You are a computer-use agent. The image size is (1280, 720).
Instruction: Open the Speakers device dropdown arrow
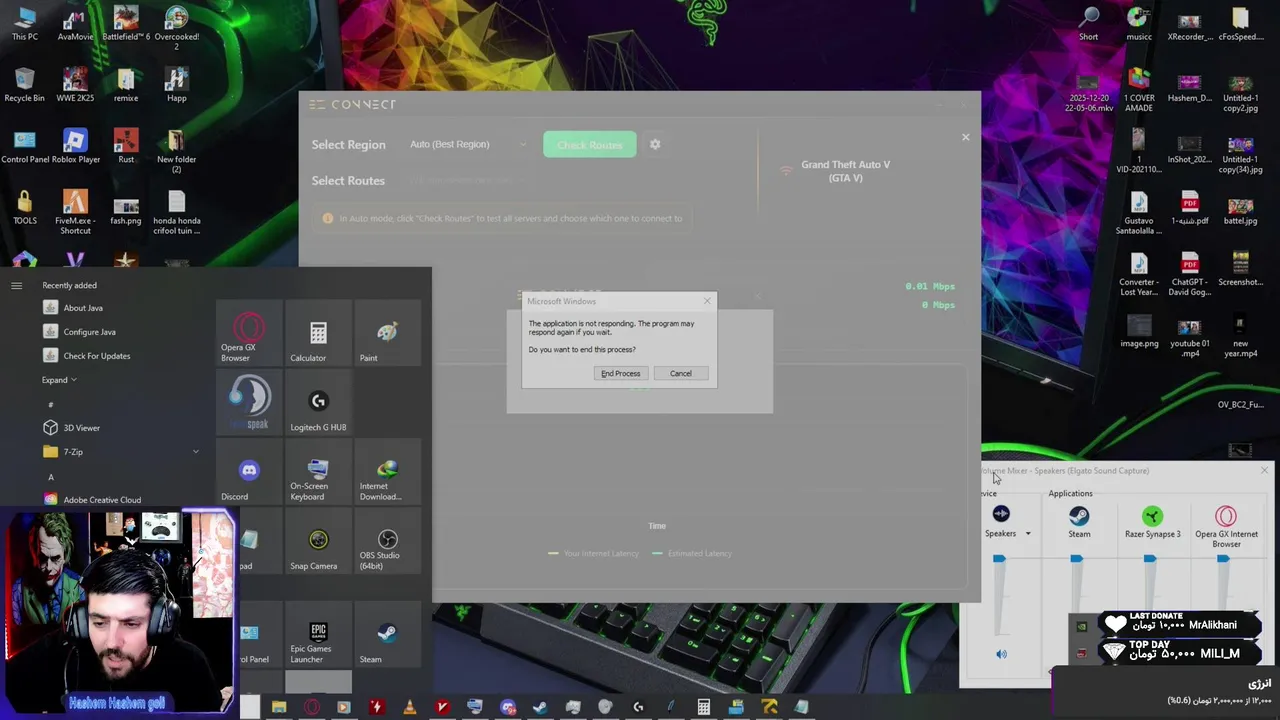1027,534
